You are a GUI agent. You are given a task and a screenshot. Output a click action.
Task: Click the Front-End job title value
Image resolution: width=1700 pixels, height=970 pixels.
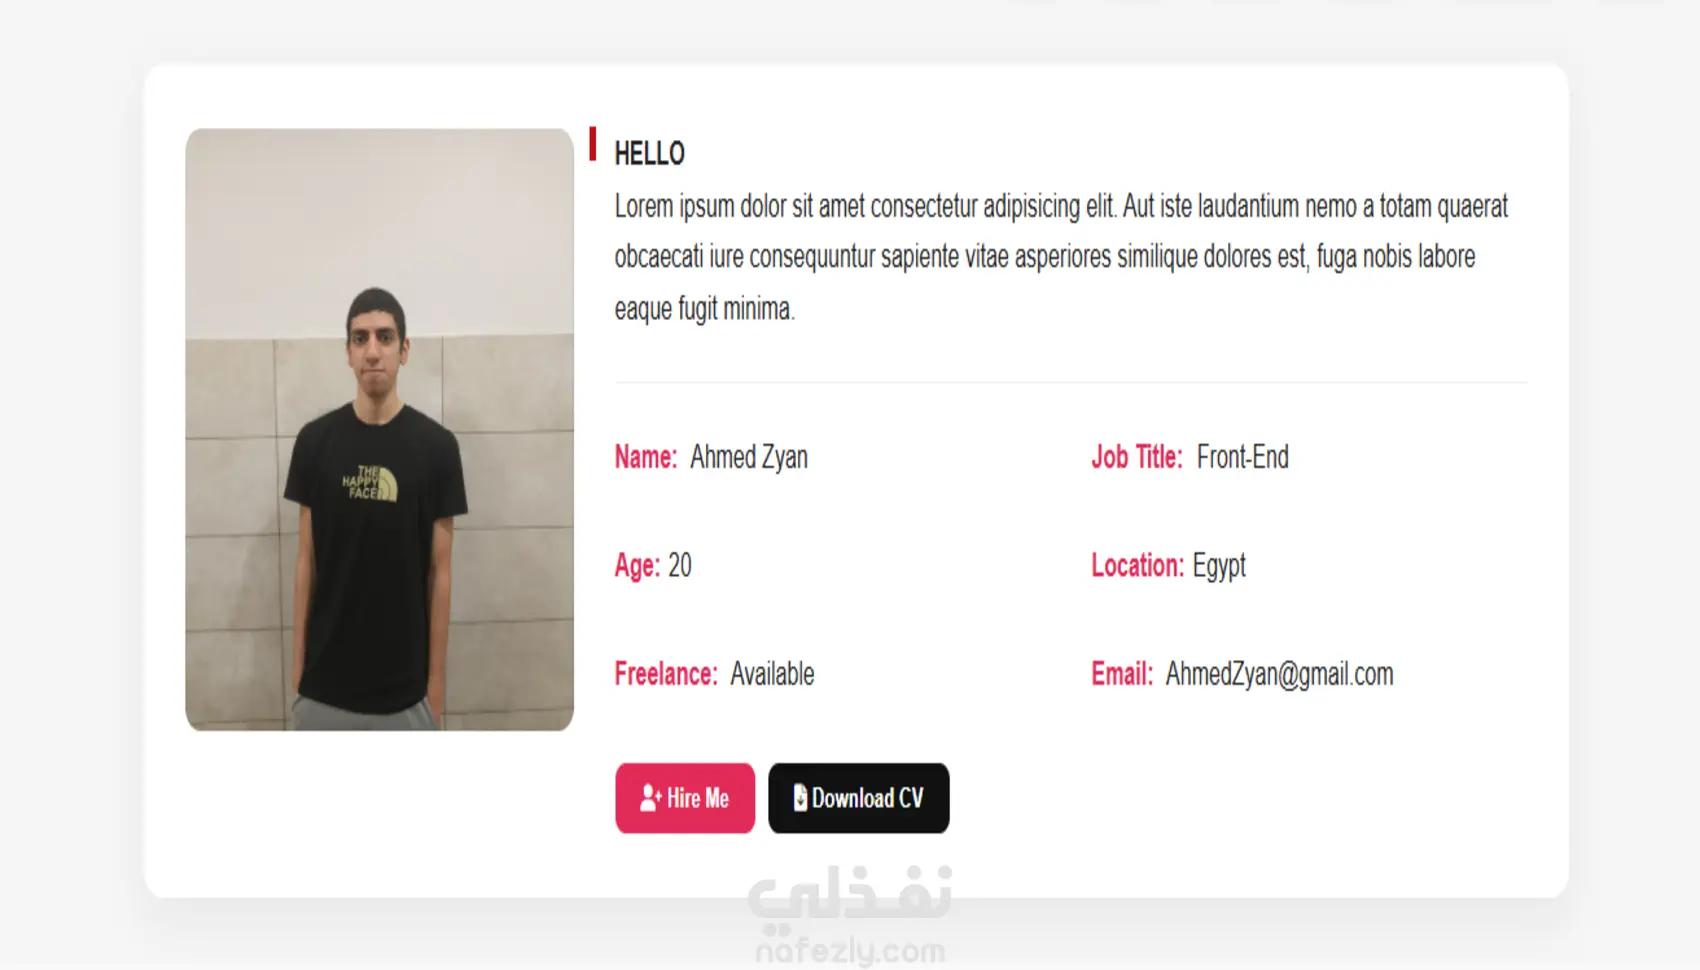tap(1242, 457)
